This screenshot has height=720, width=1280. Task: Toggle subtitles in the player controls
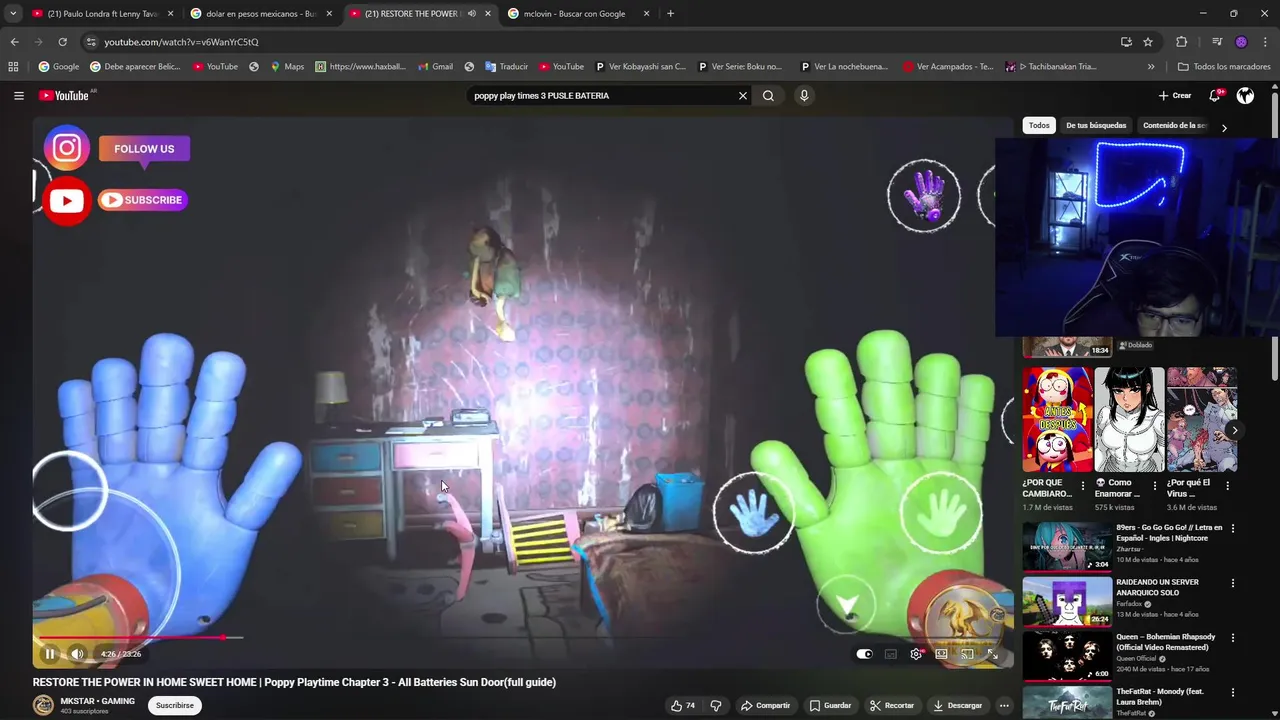[890, 654]
